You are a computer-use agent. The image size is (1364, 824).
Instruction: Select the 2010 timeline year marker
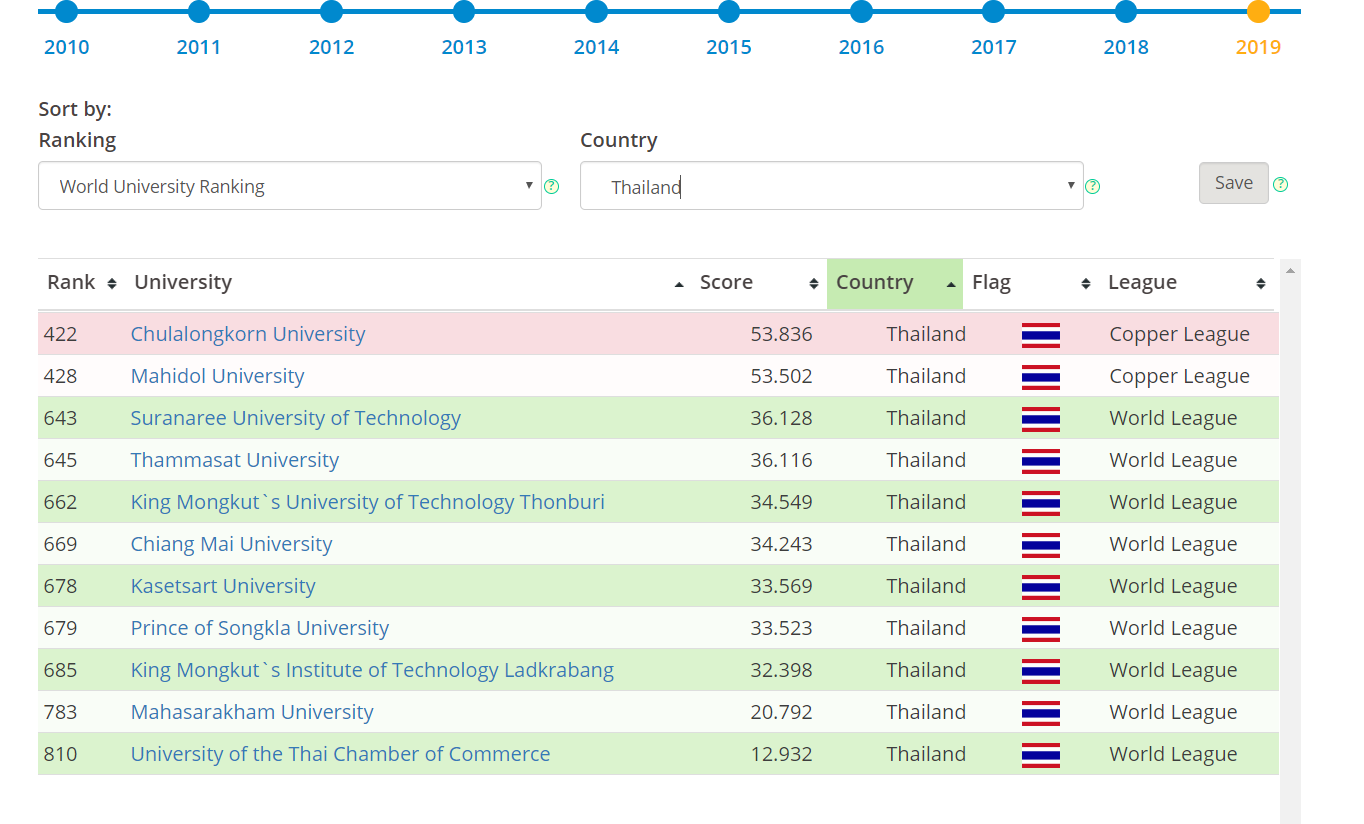66,12
